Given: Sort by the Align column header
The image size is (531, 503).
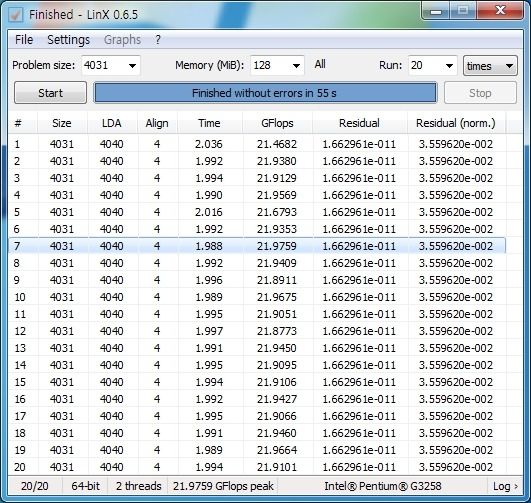Looking at the screenshot, I should click(x=157, y=123).
